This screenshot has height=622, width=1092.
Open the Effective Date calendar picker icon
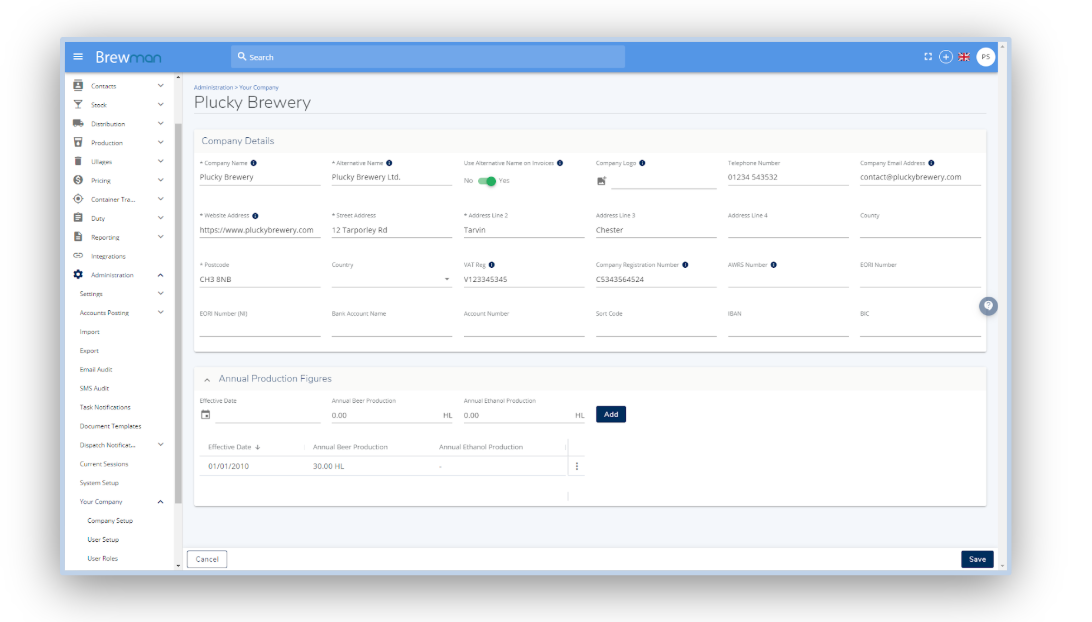click(205, 414)
